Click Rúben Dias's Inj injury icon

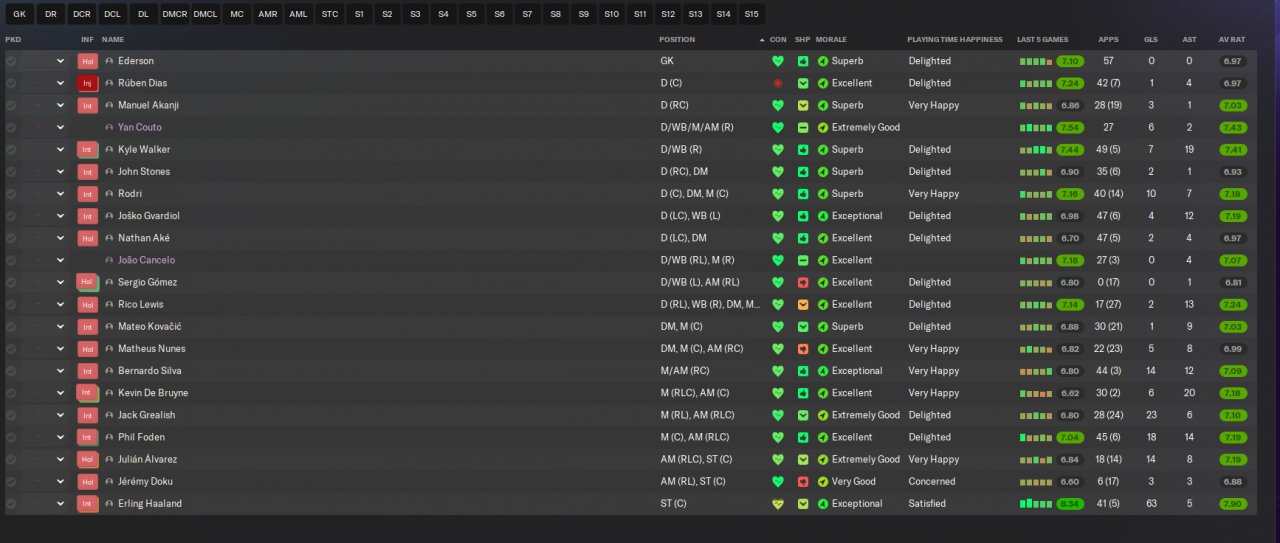pos(88,83)
